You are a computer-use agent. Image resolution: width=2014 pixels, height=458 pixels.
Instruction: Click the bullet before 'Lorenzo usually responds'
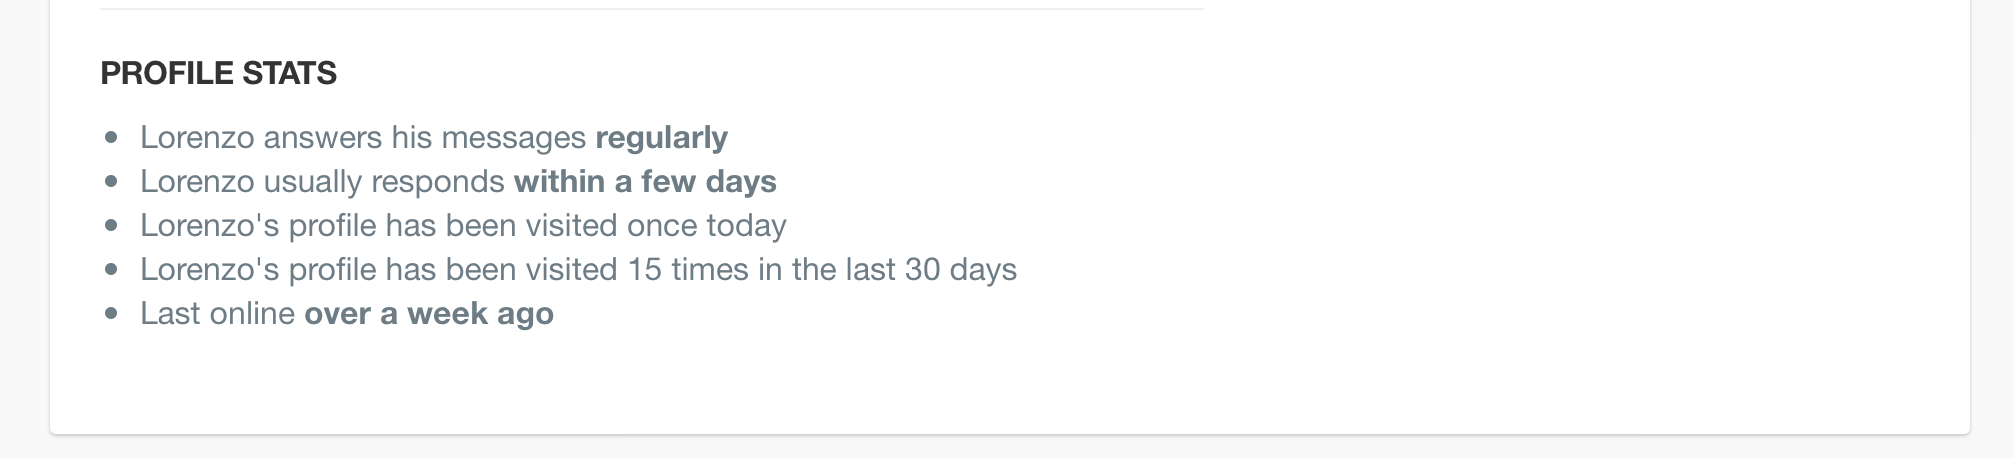click(x=111, y=182)
